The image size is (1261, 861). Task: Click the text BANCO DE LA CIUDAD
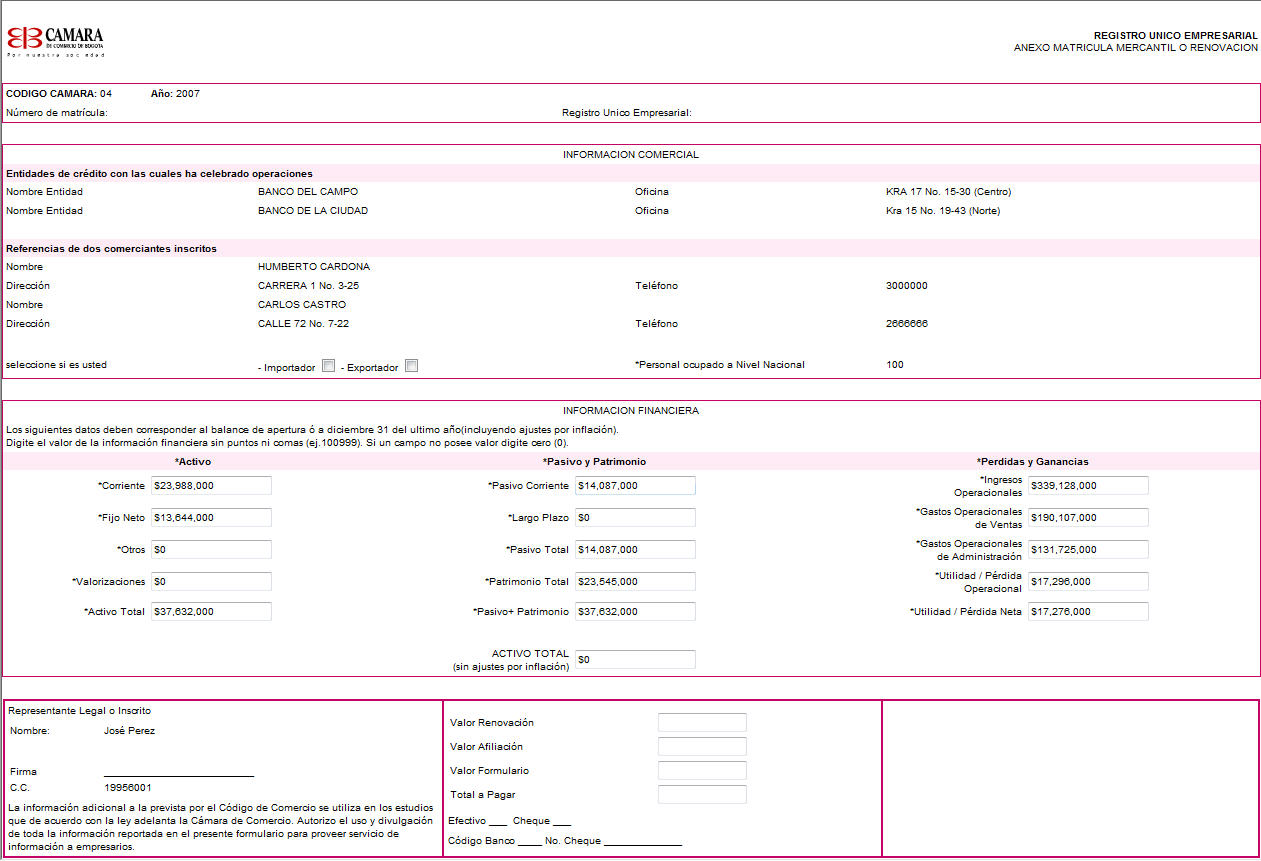click(x=313, y=211)
